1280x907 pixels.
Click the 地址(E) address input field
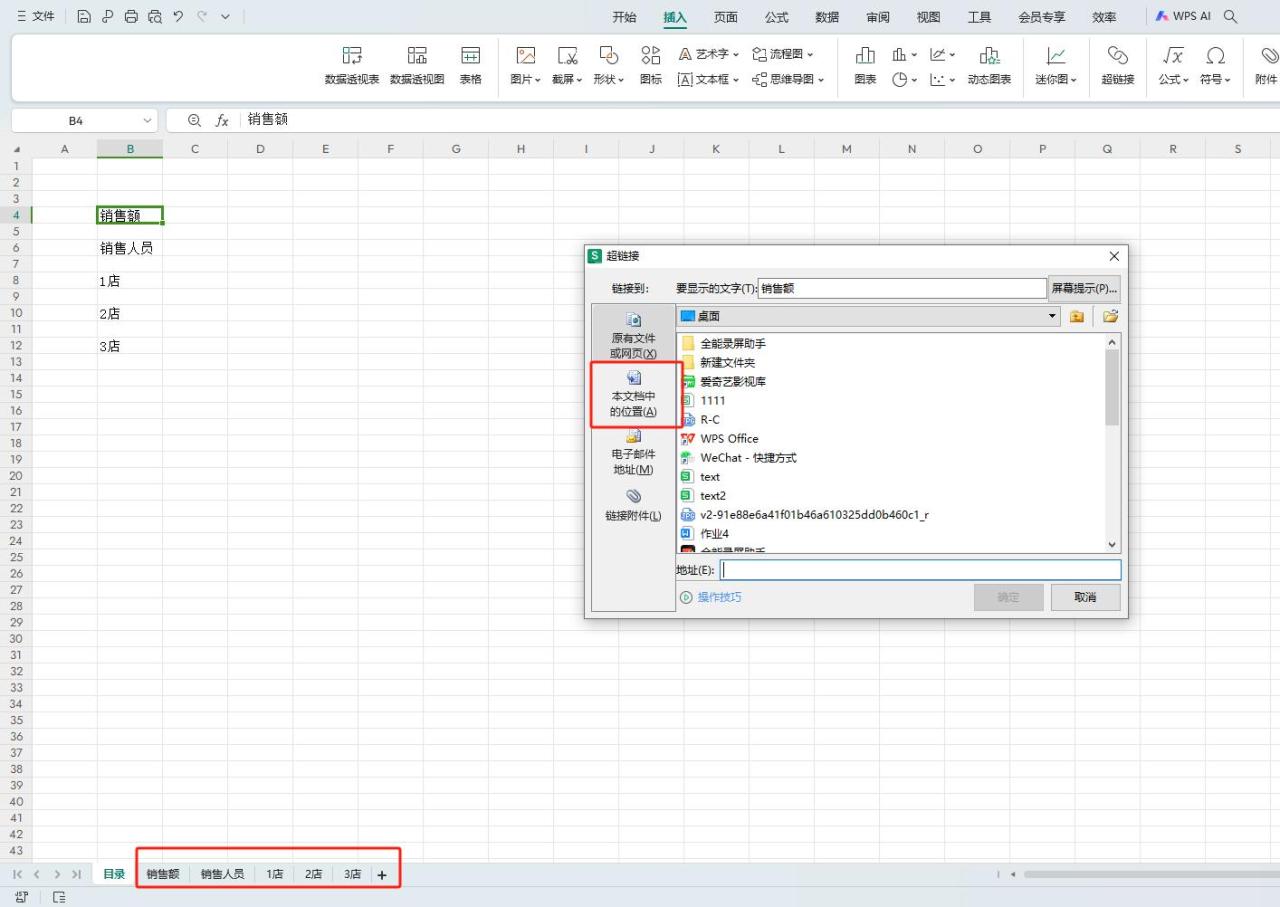920,570
